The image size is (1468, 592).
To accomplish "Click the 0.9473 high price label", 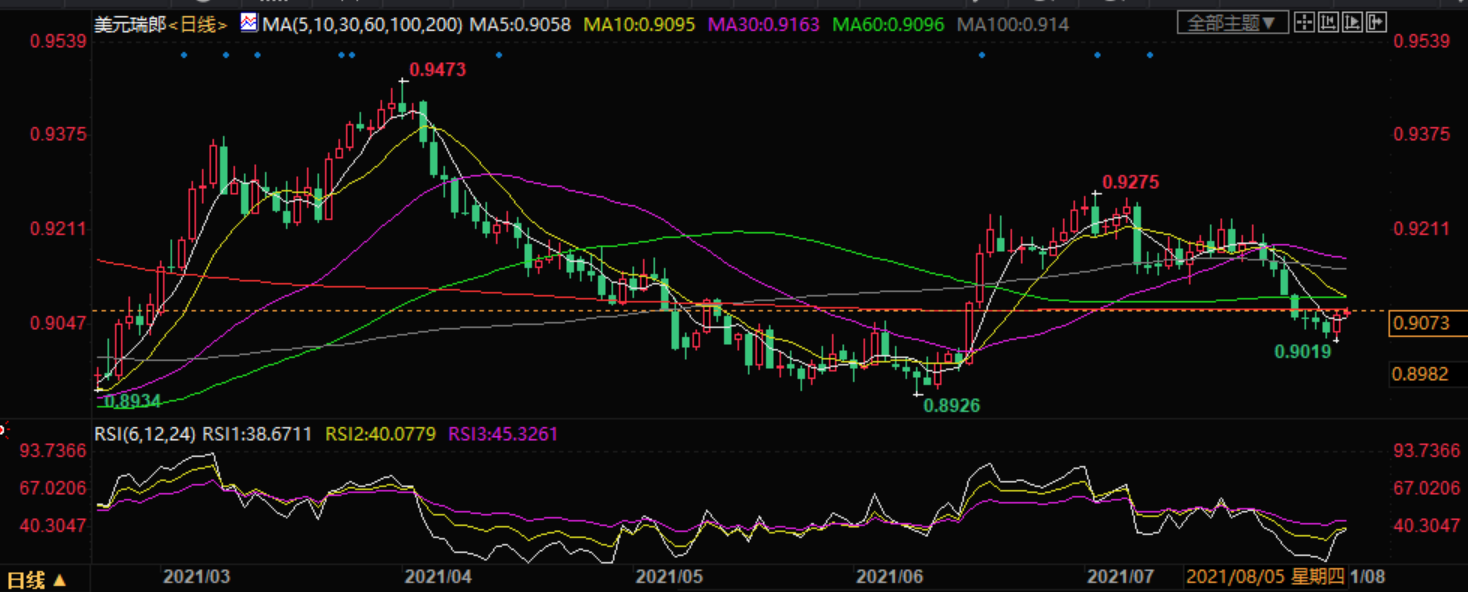I will click(x=438, y=69).
